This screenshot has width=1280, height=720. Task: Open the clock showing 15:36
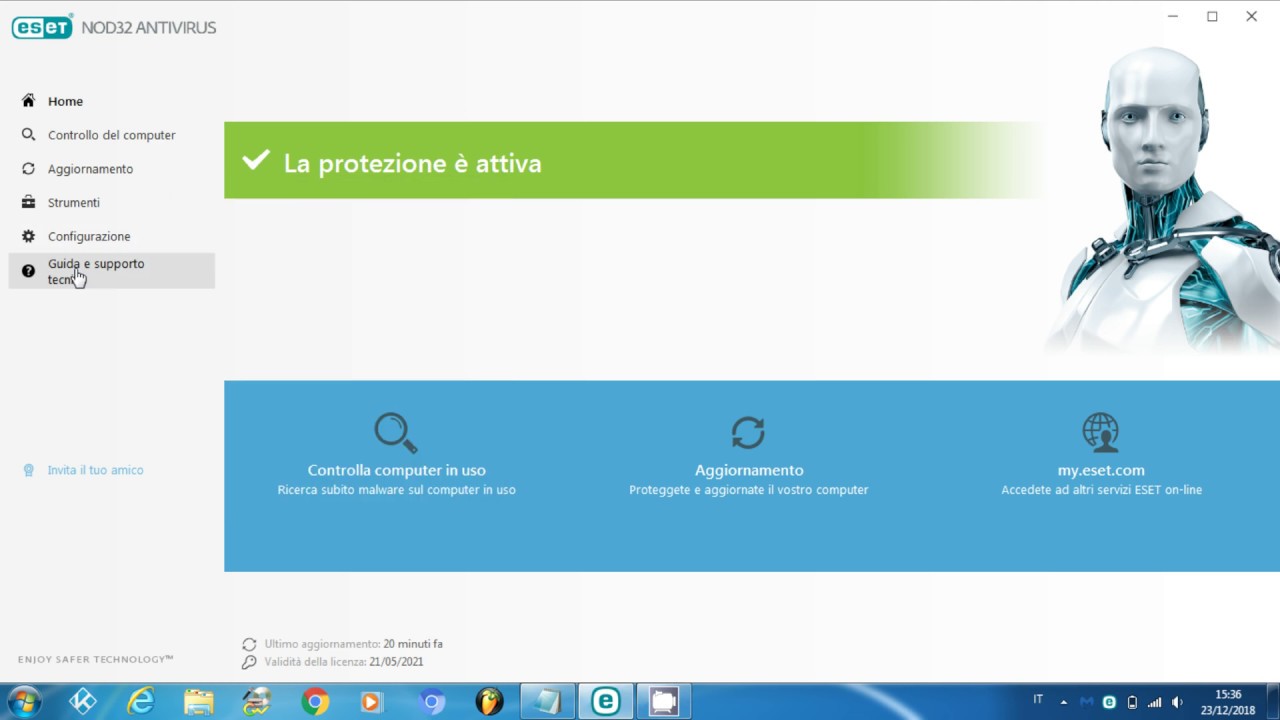click(1228, 702)
